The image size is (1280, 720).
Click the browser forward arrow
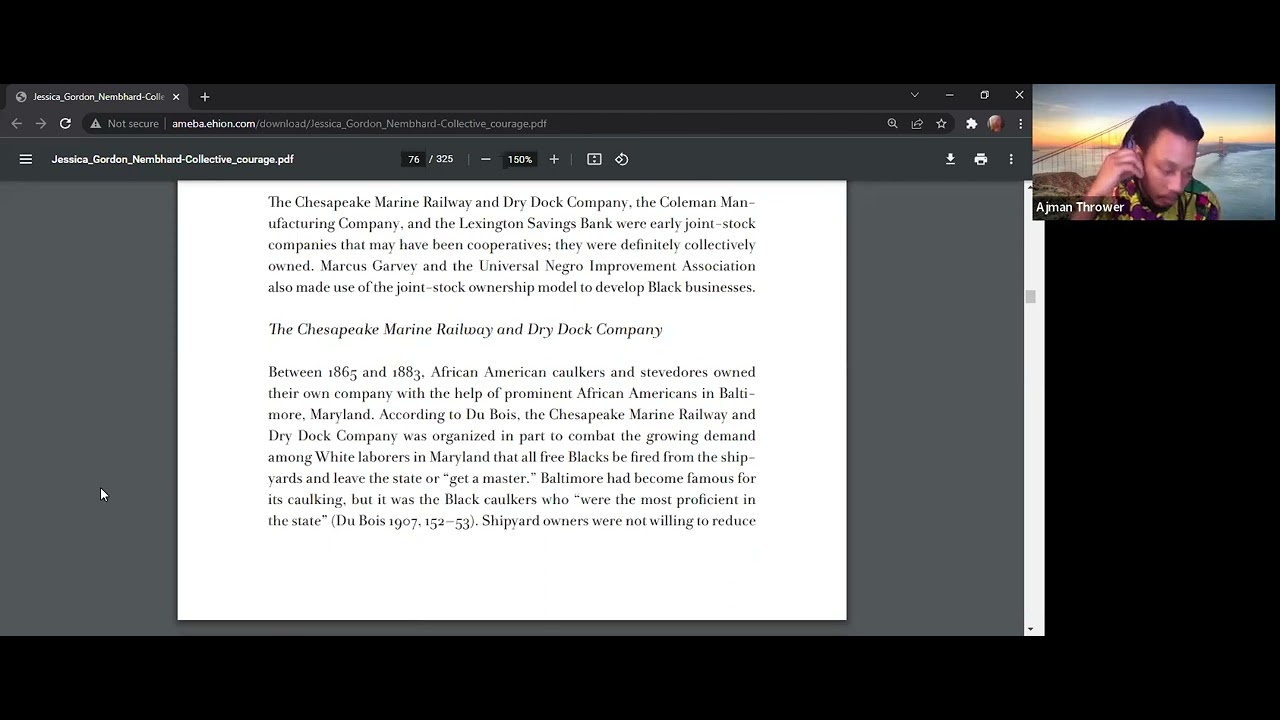click(41, 123)
